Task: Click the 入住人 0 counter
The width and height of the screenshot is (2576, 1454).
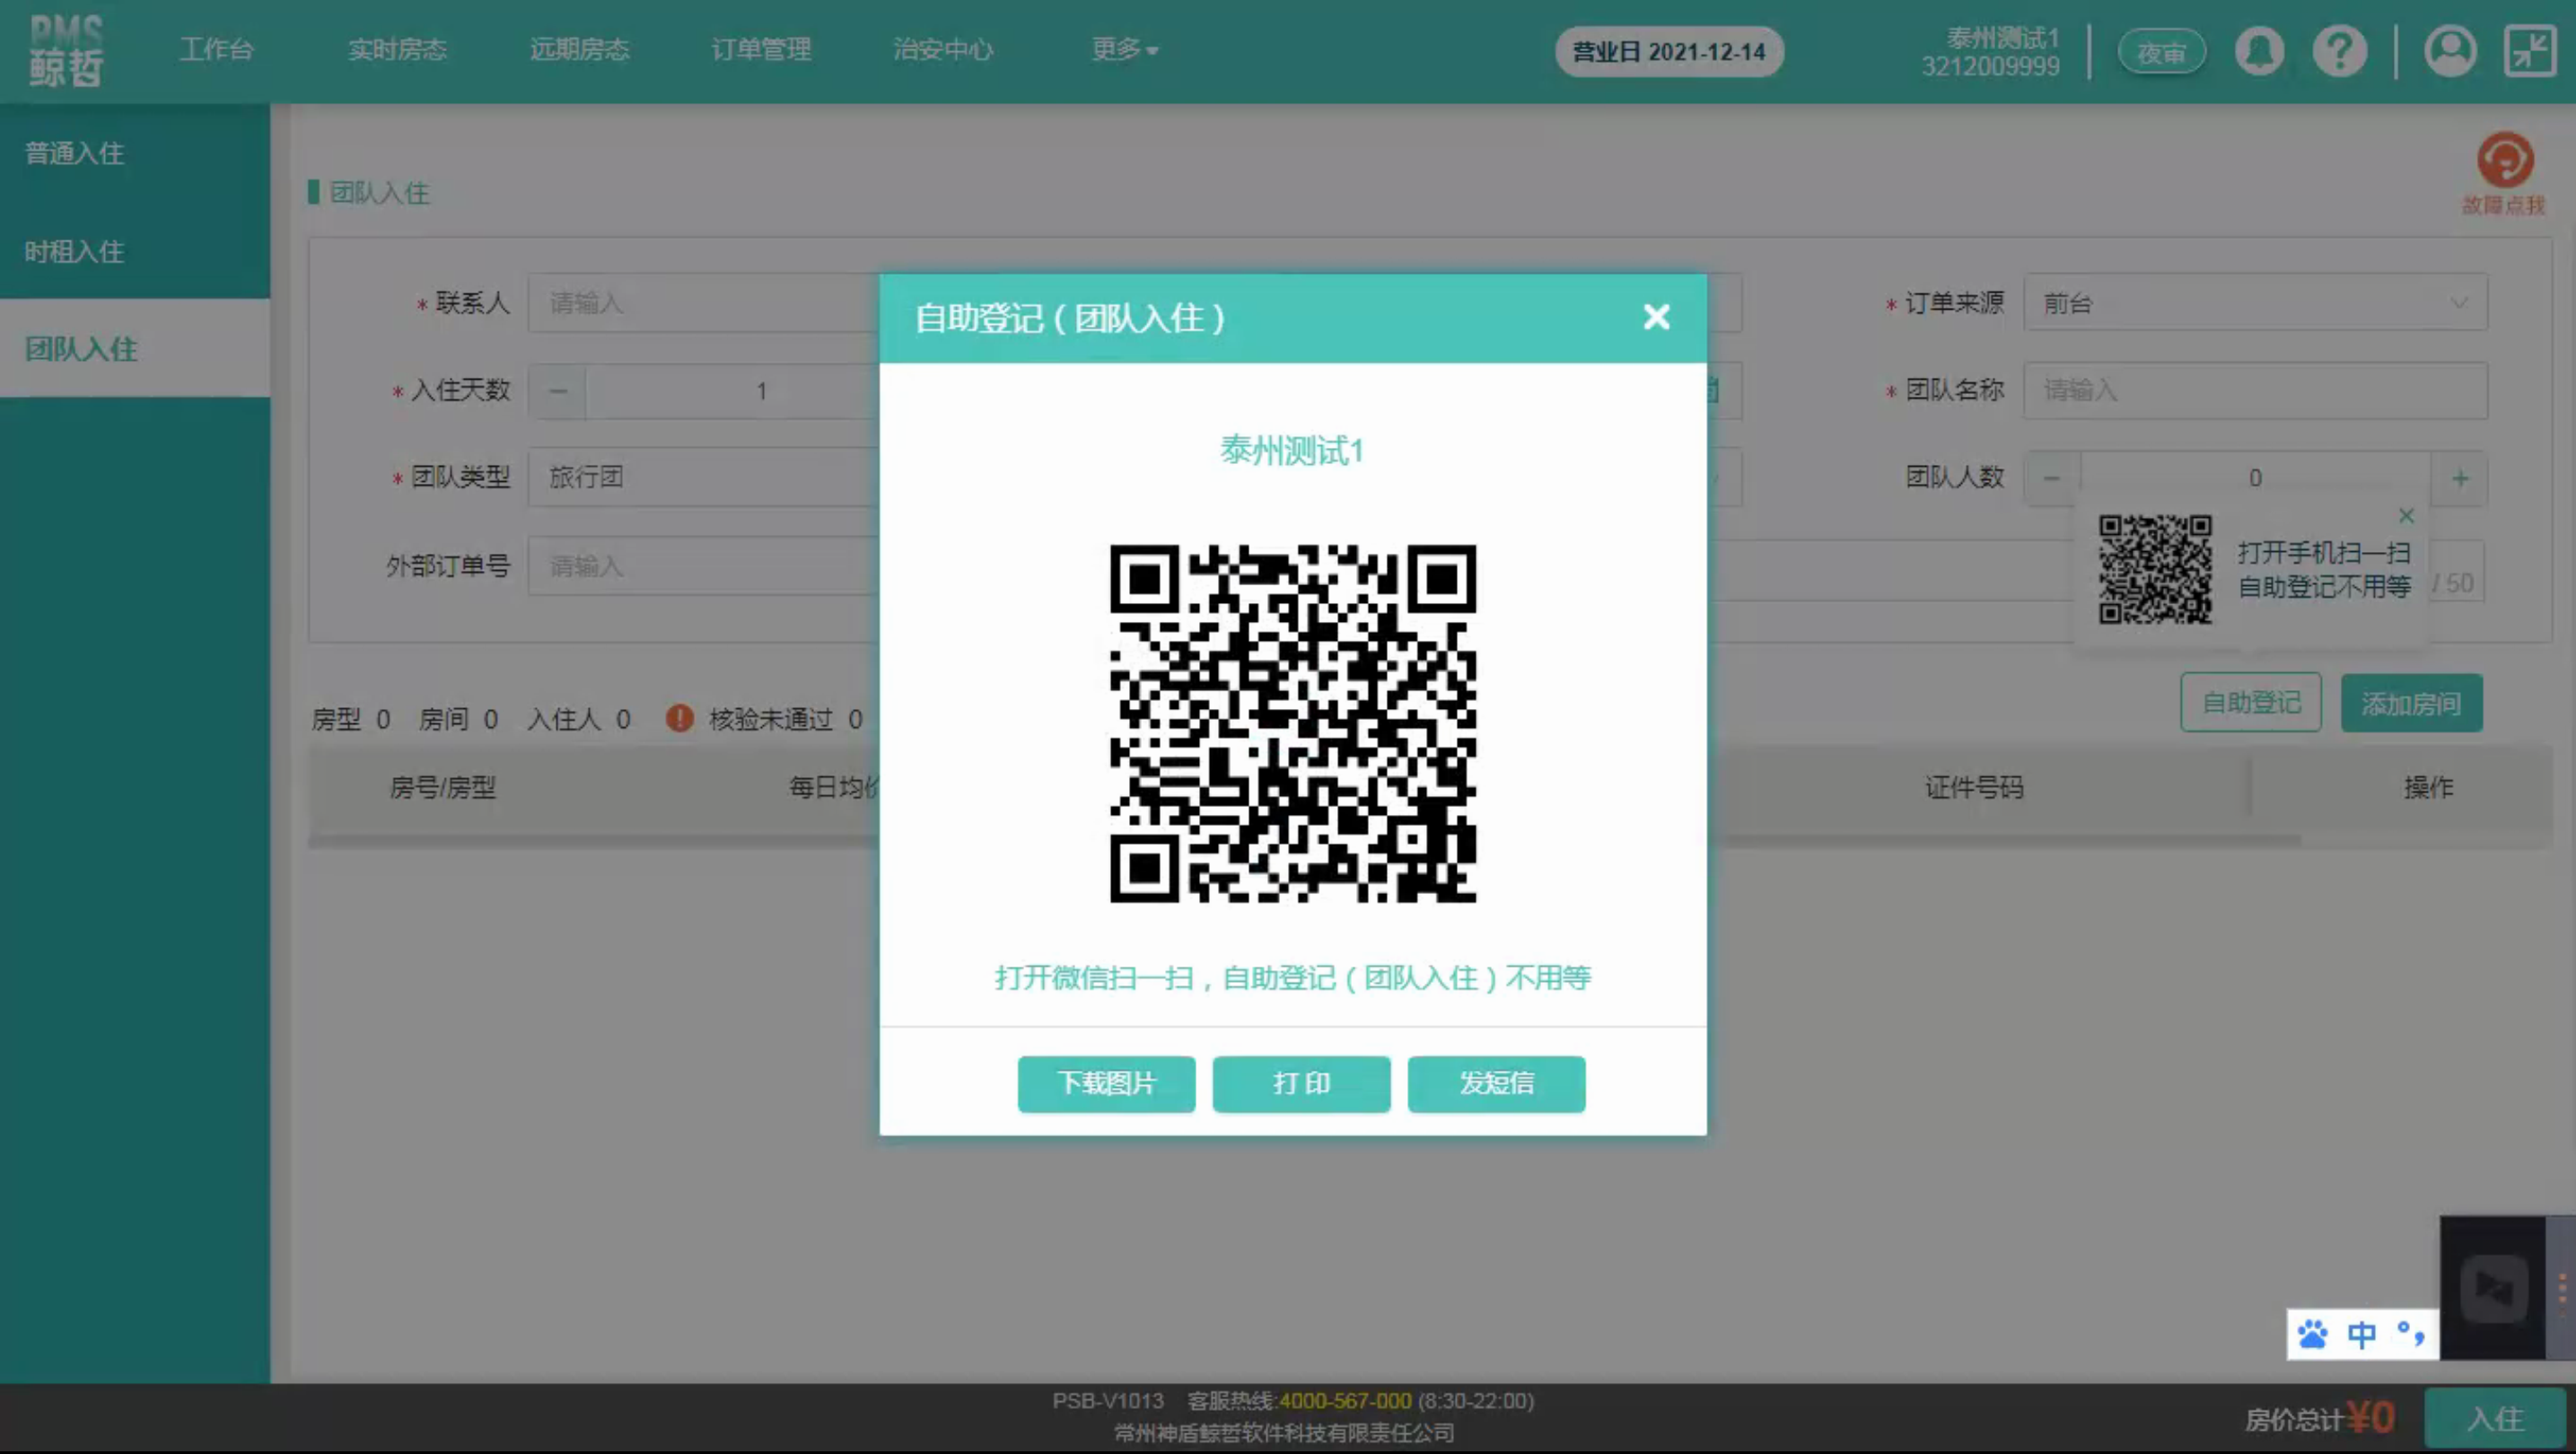Action: (578, 719)
